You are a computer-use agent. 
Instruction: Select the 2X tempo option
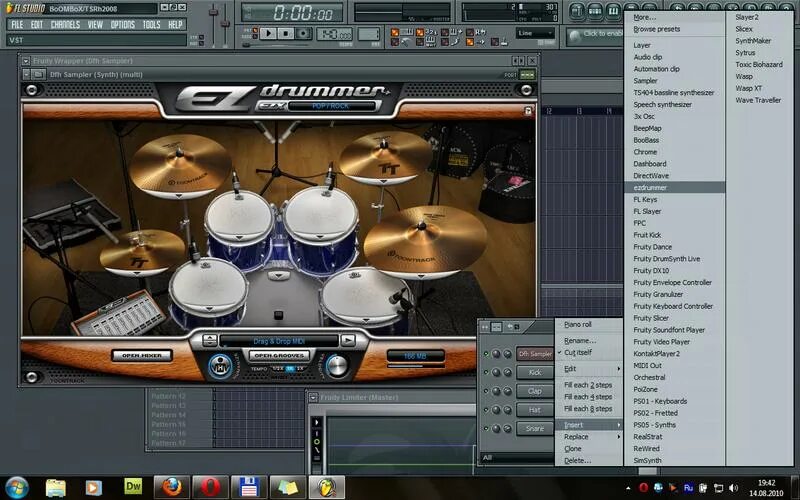click(x=300, y=369)
